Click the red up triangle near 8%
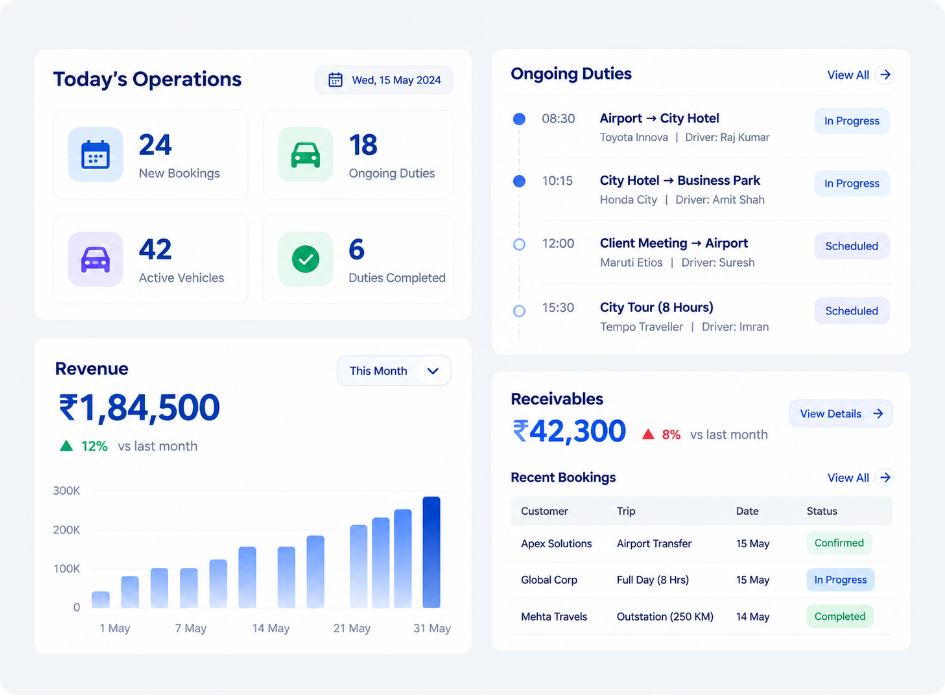 pyautogui.click(x=648, y=434)
